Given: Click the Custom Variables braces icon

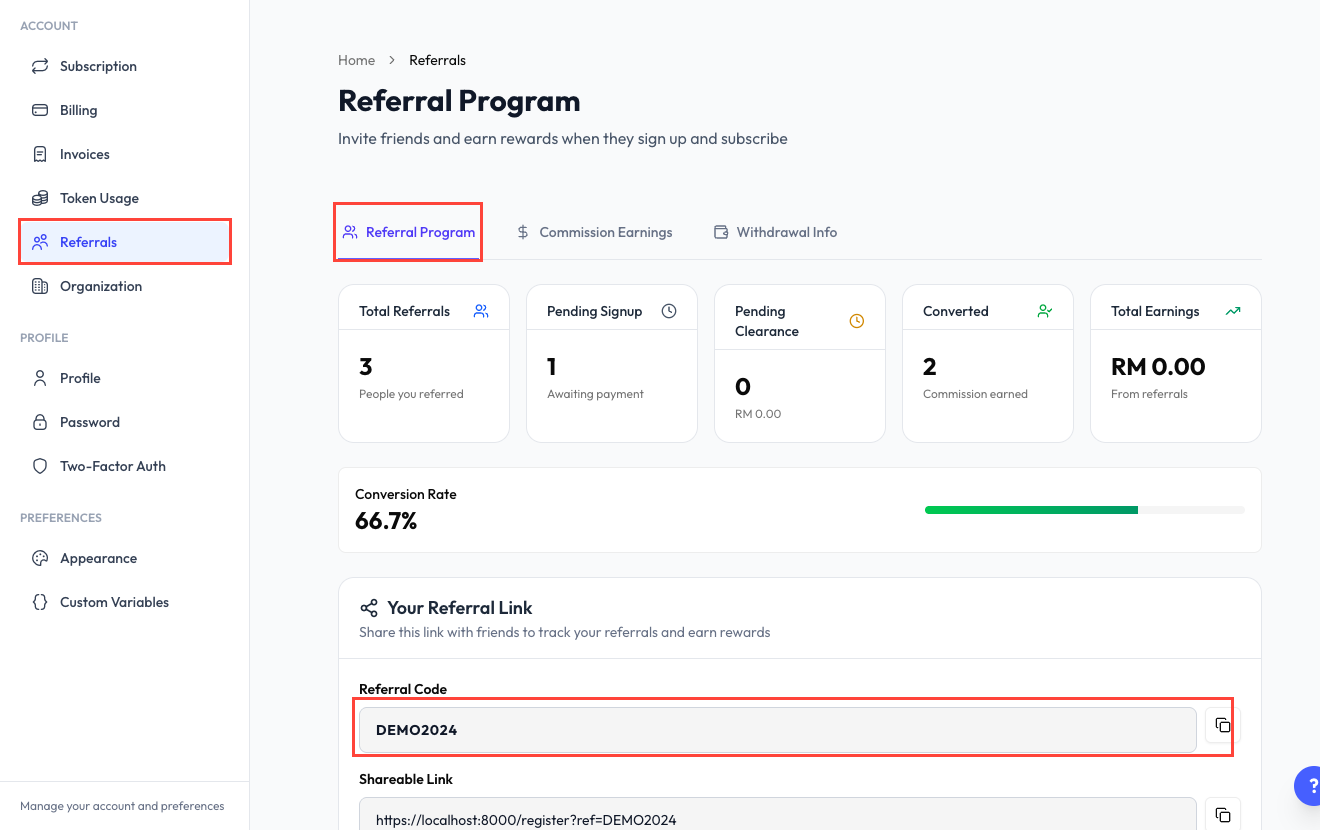Looking at the screenshot, I should pyautogui.click(x=40, y=602).
